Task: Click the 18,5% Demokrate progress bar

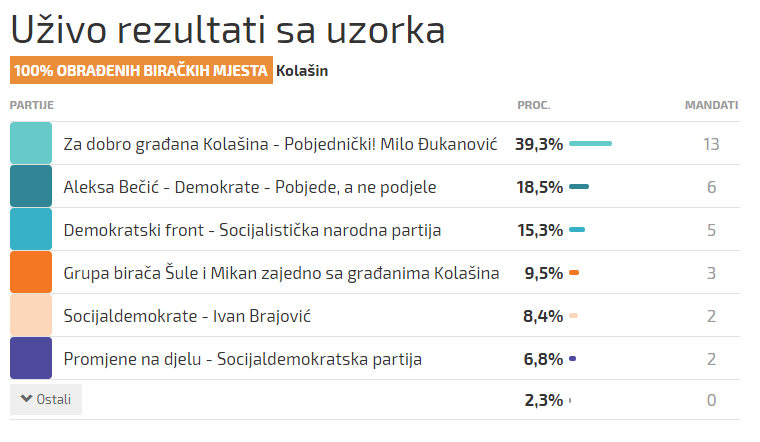Action: click(x=579, y=187)
